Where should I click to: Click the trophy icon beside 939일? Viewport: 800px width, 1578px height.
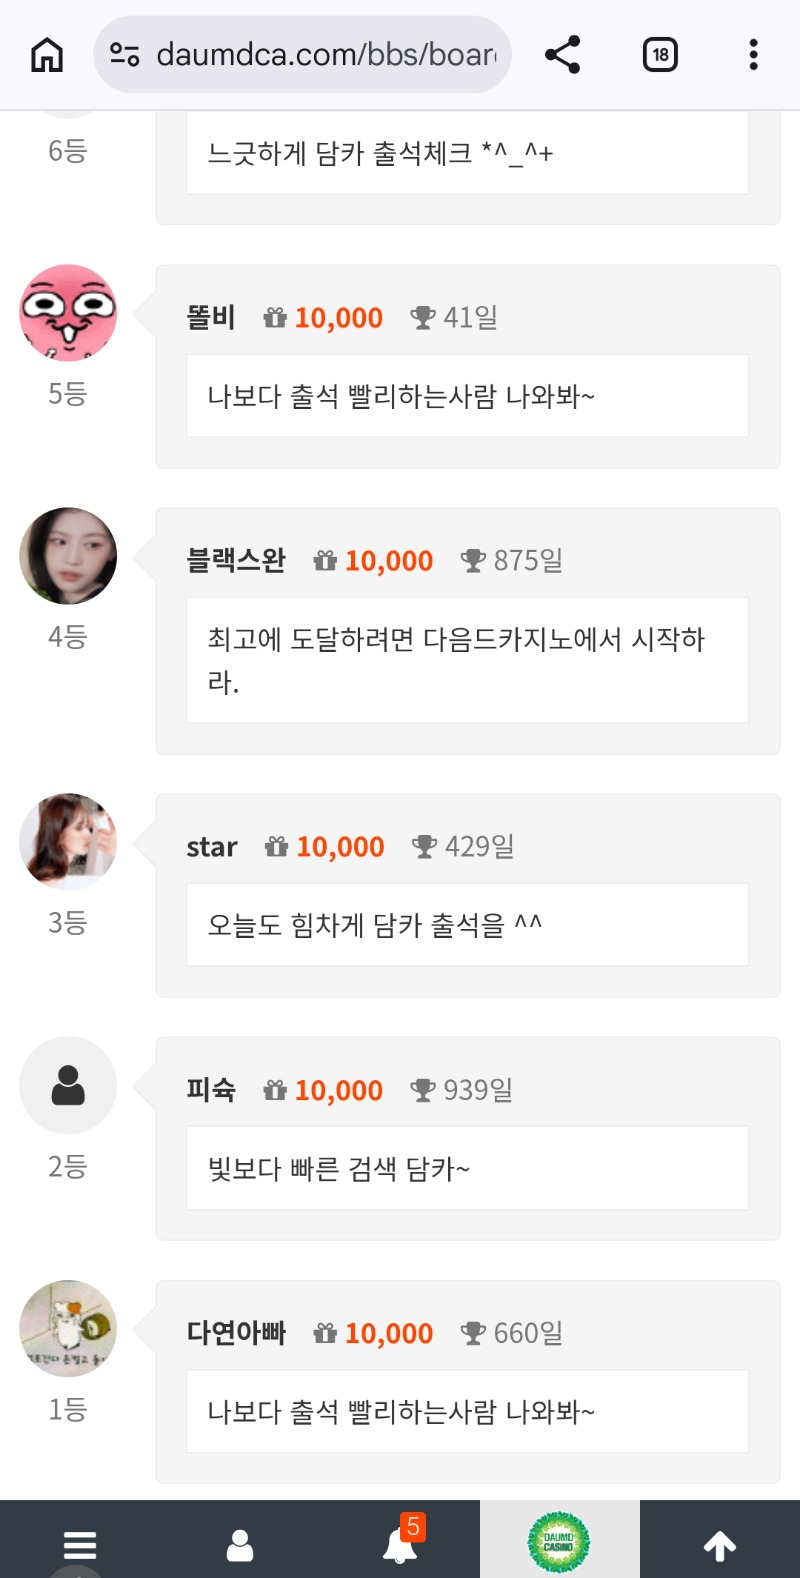423,1090
